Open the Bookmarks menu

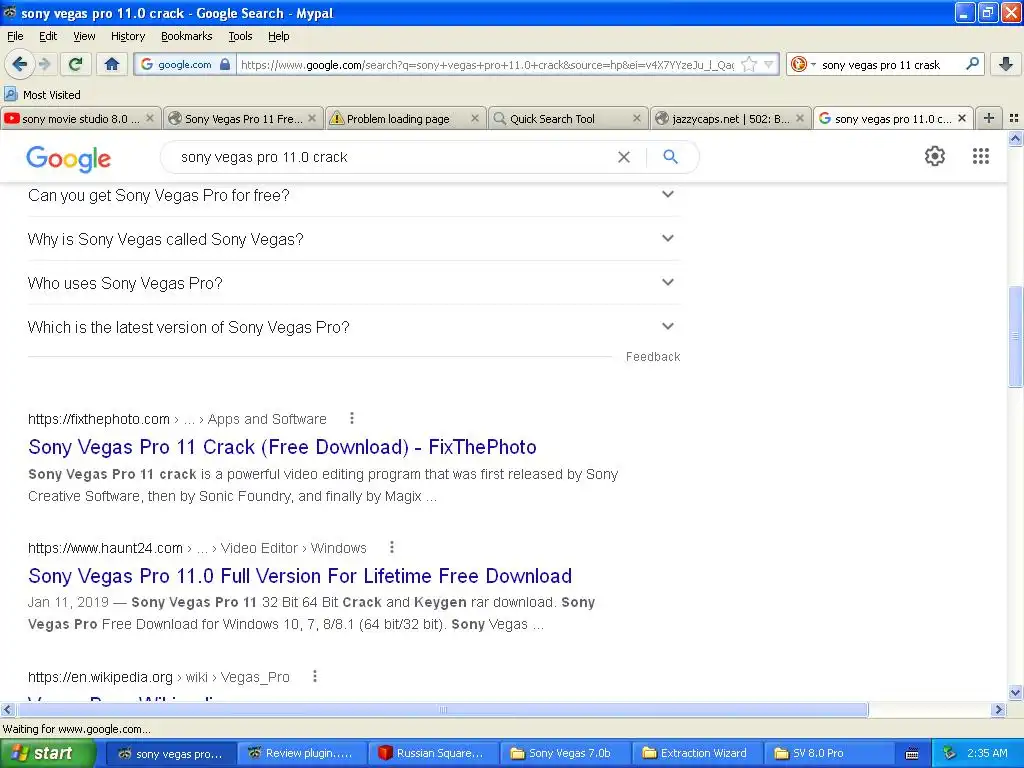pos(187,36)
